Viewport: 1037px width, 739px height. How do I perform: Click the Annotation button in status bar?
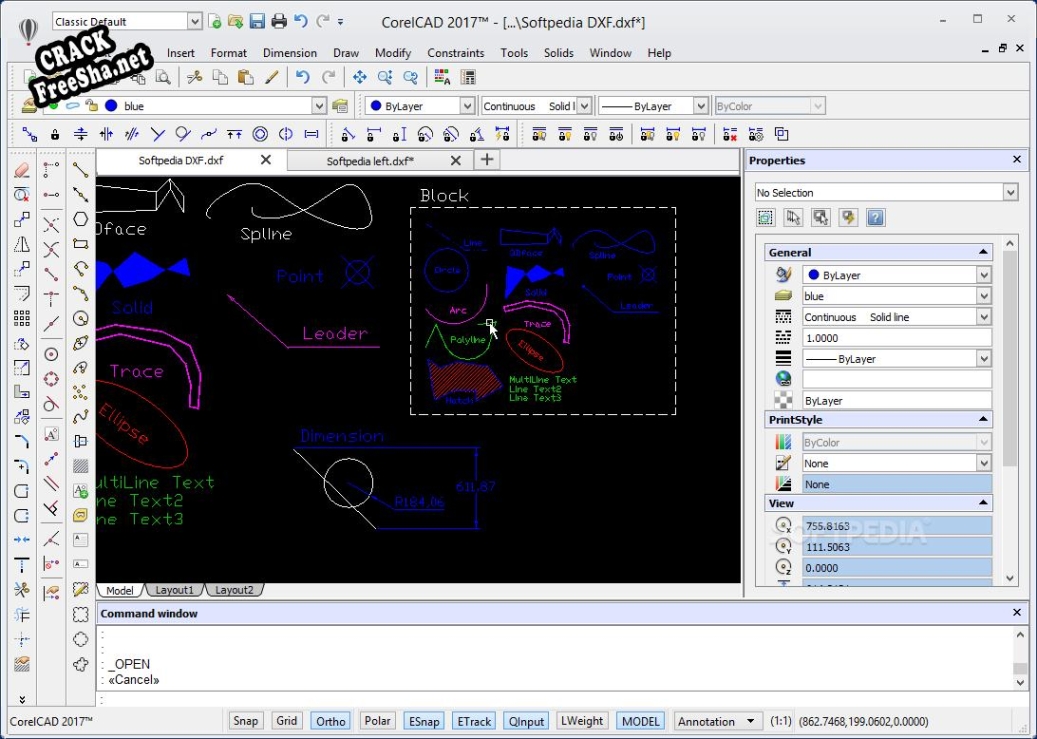click(x=717, y=721)
